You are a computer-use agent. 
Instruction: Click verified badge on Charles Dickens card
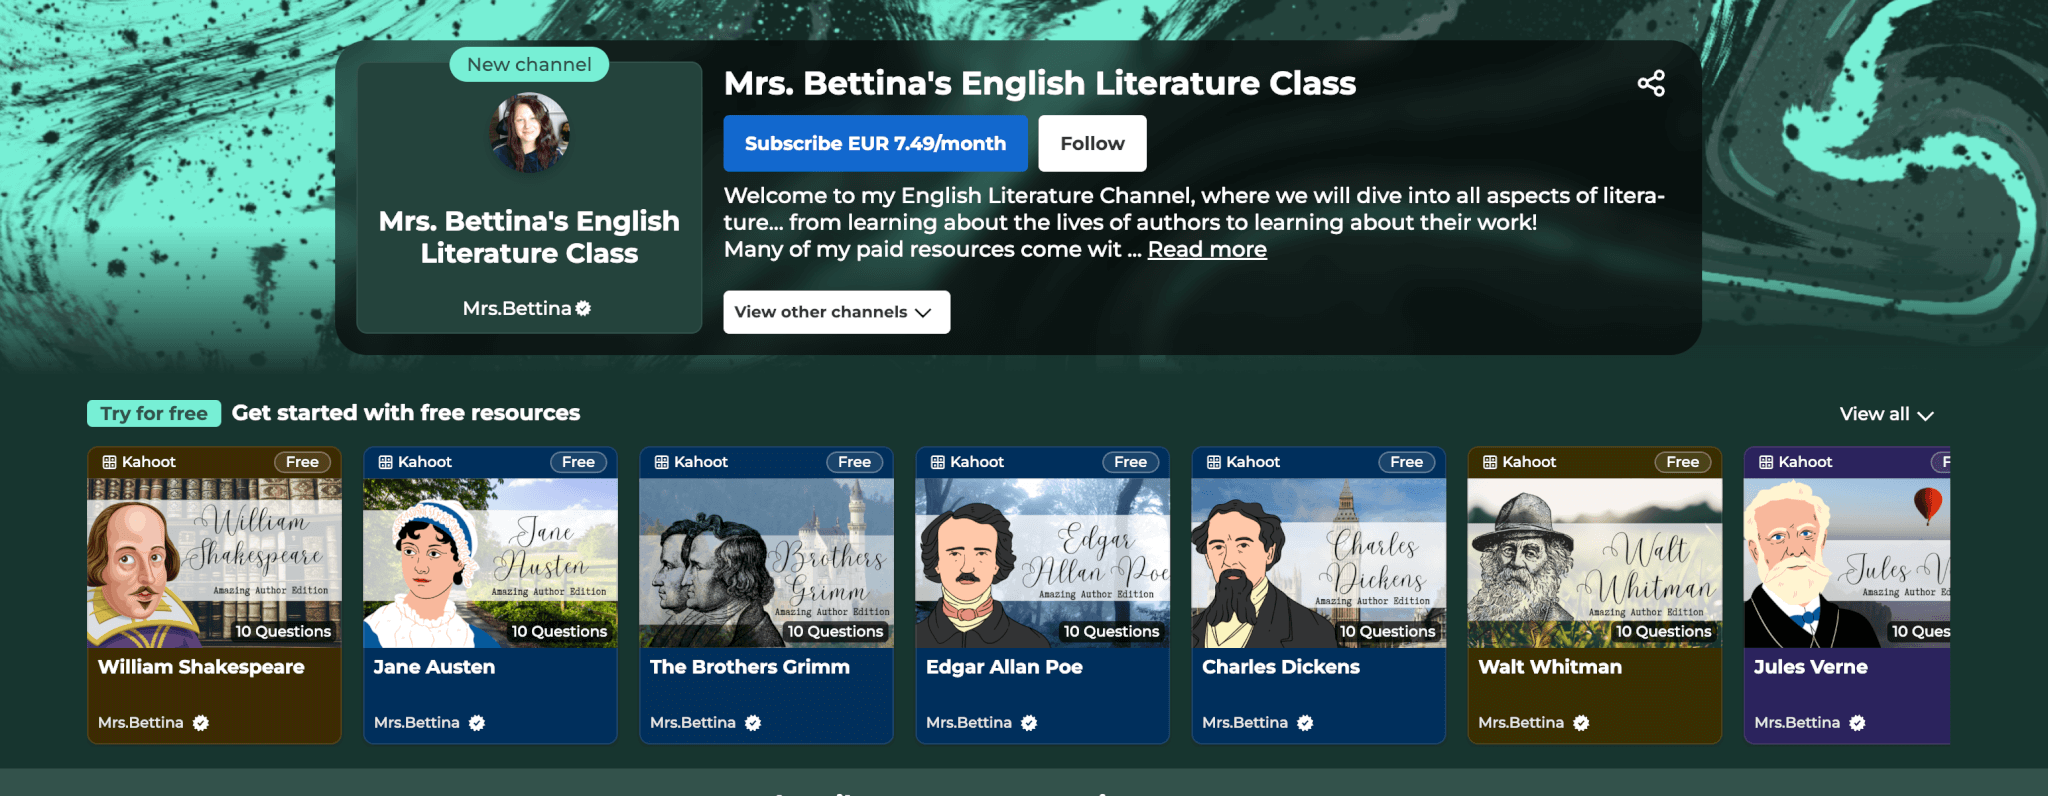coord(1305,723)
